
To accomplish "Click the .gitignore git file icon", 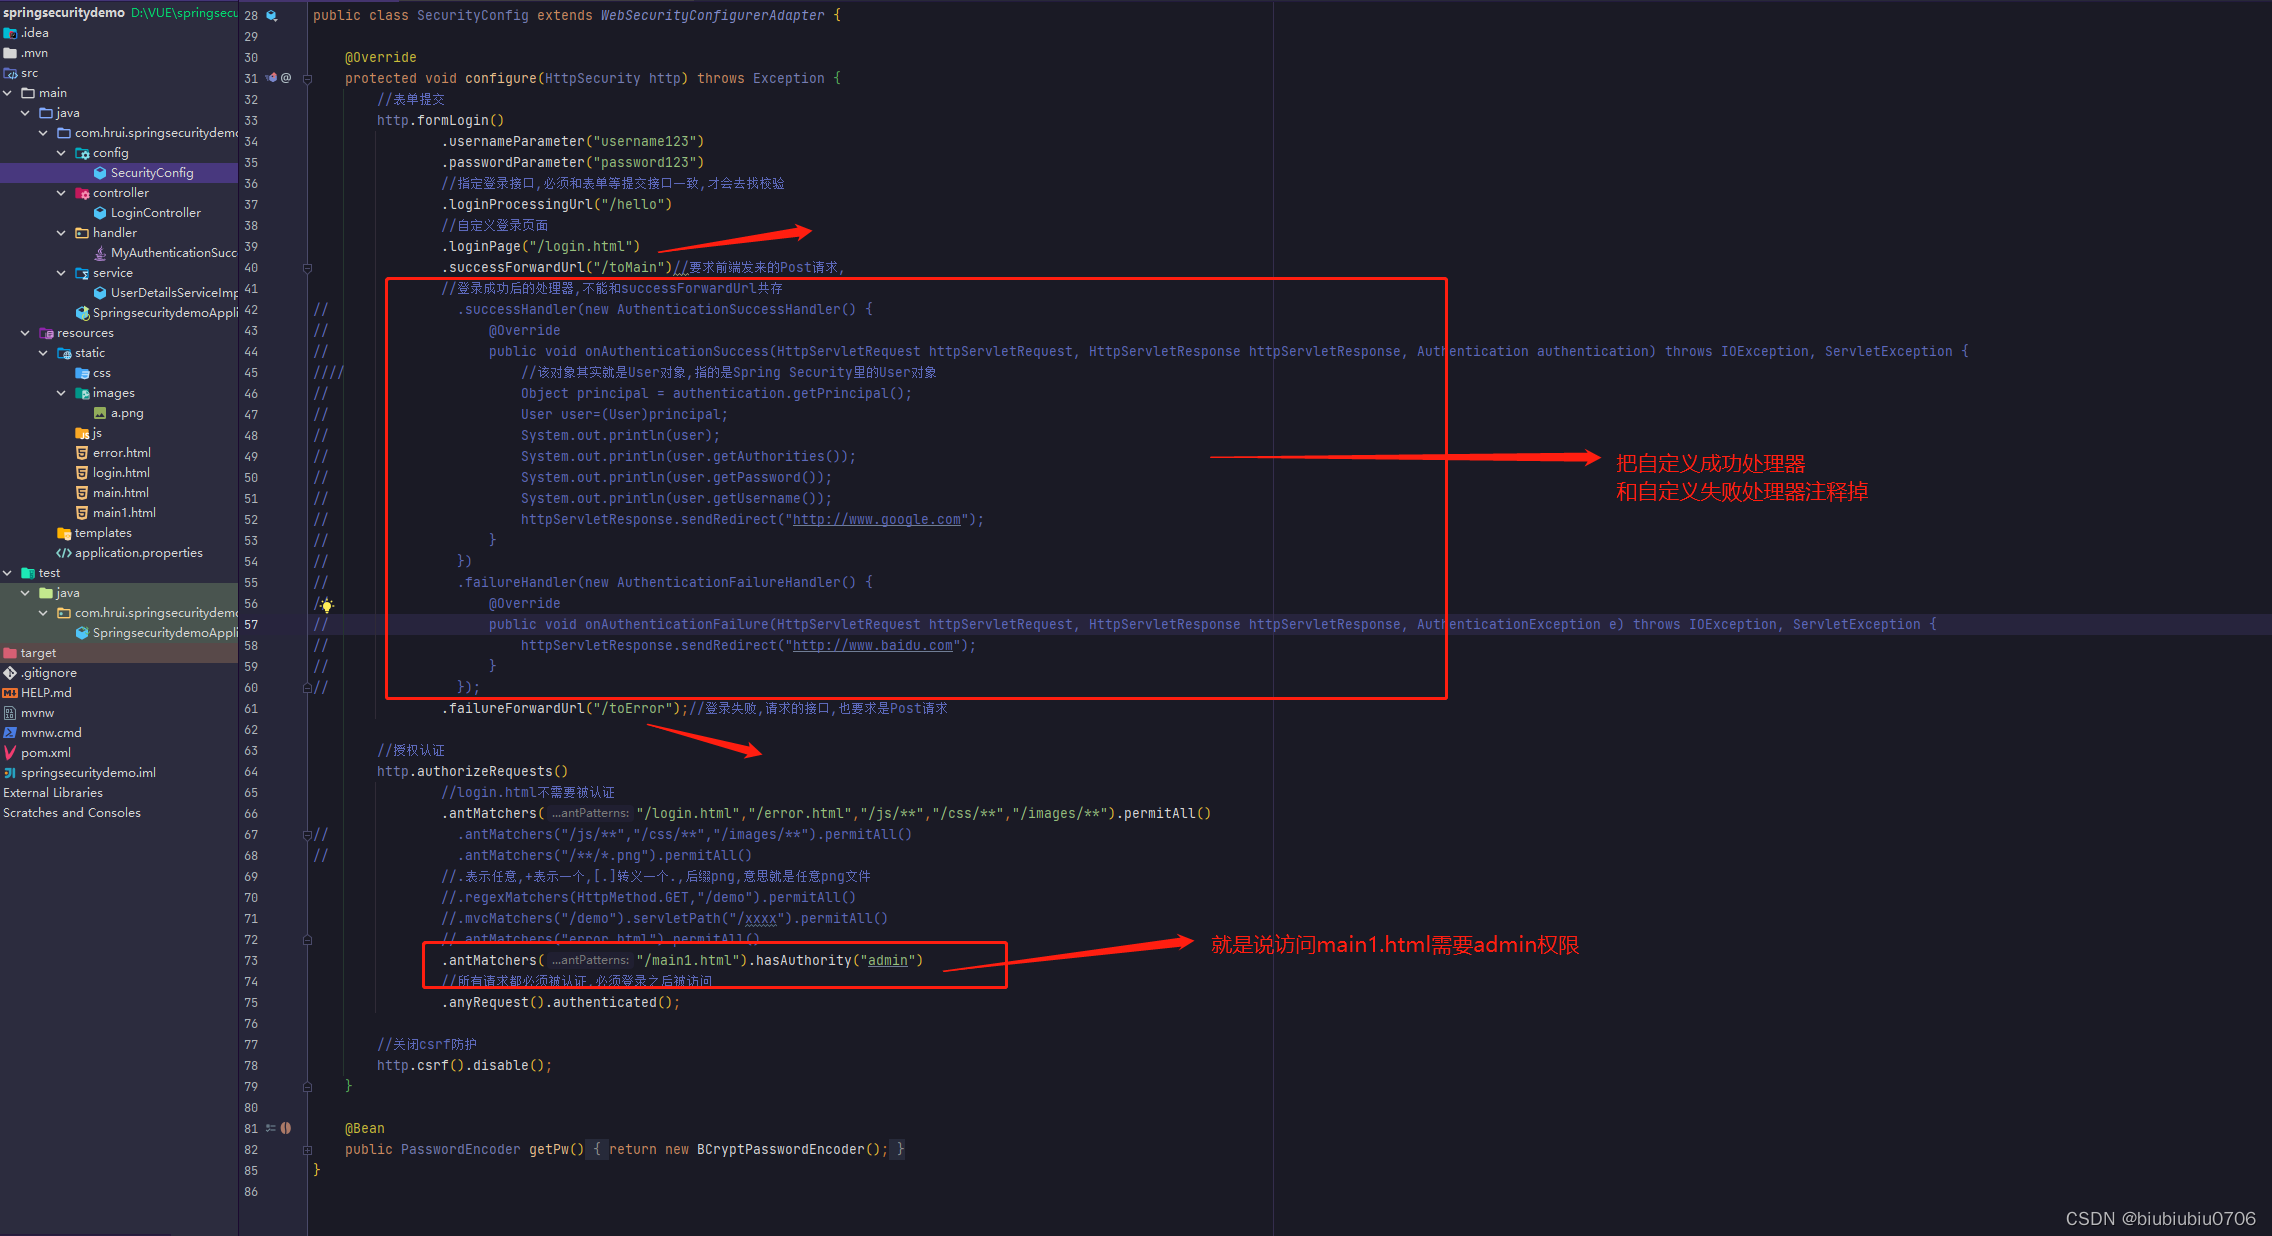I will (10, 673).
